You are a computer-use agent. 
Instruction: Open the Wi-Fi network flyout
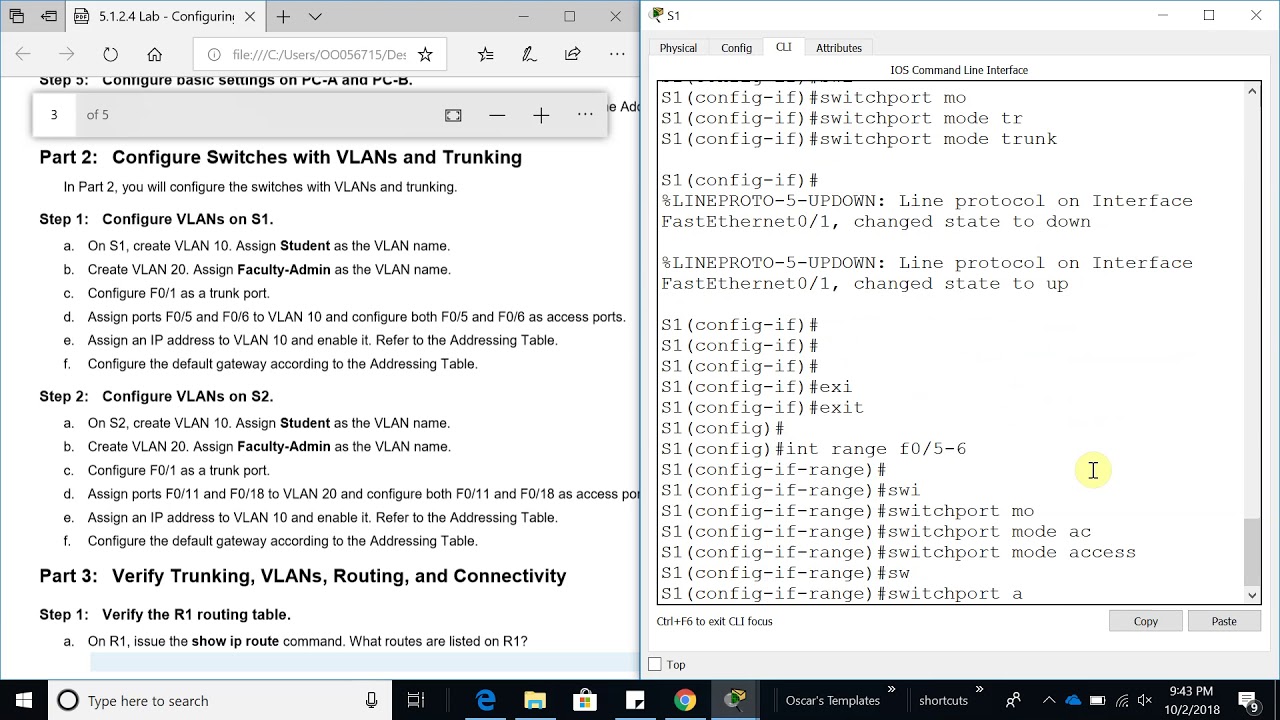[x=1122, y=700]
